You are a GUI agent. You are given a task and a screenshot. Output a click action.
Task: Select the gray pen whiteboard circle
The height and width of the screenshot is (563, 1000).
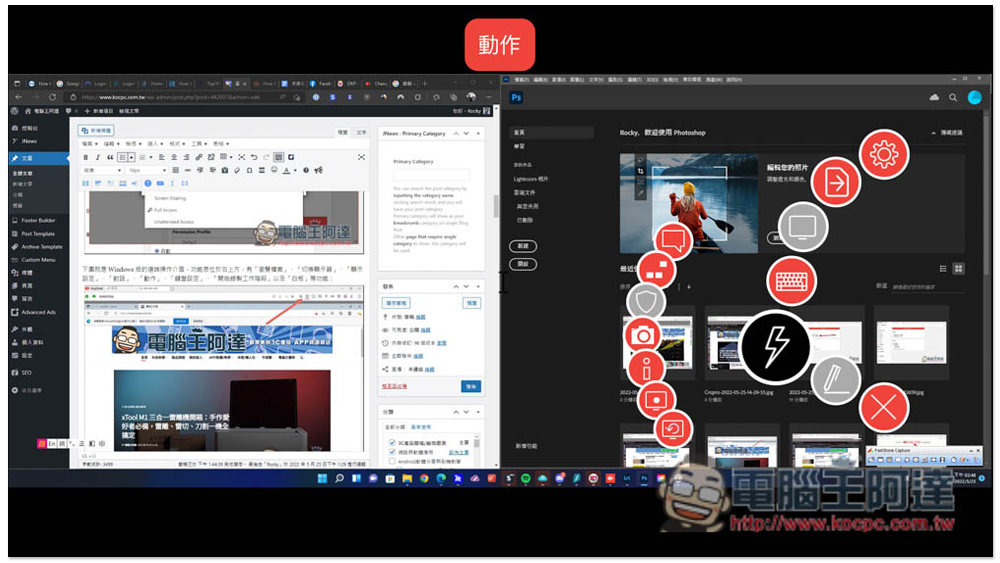coord(835,381)
